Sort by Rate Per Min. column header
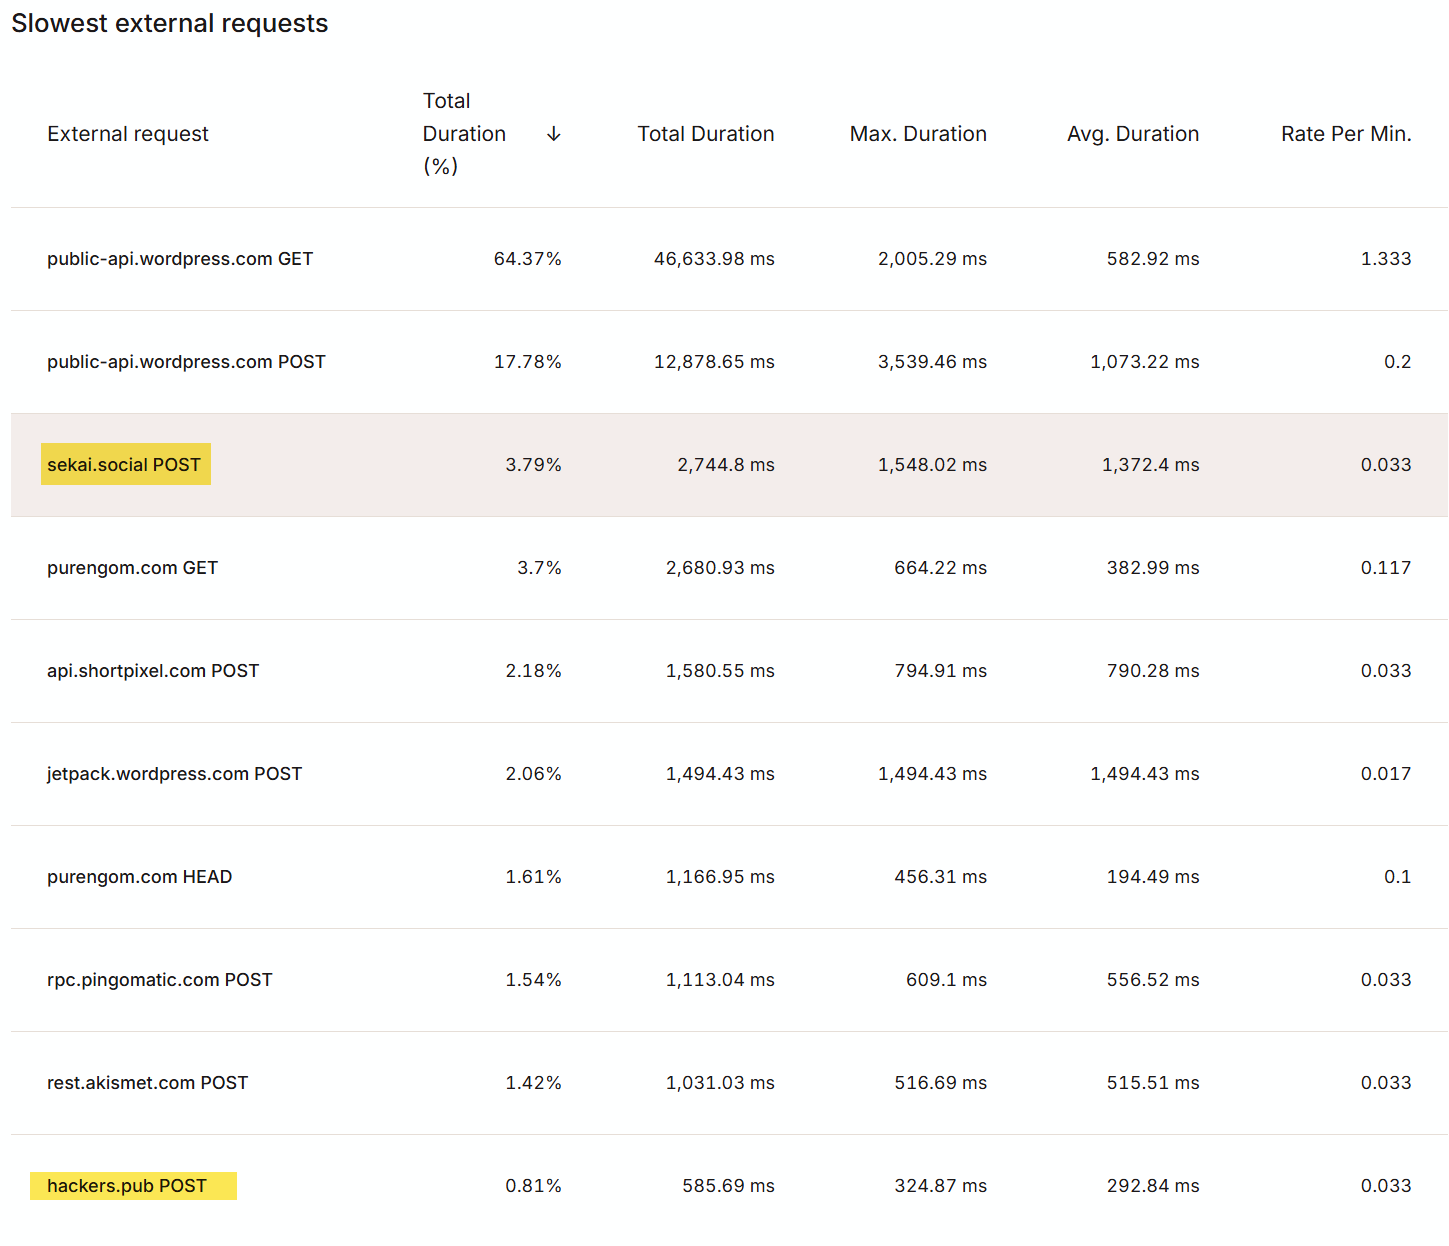Screen dimensions: 1449x1246 [x=1346, y=134]
